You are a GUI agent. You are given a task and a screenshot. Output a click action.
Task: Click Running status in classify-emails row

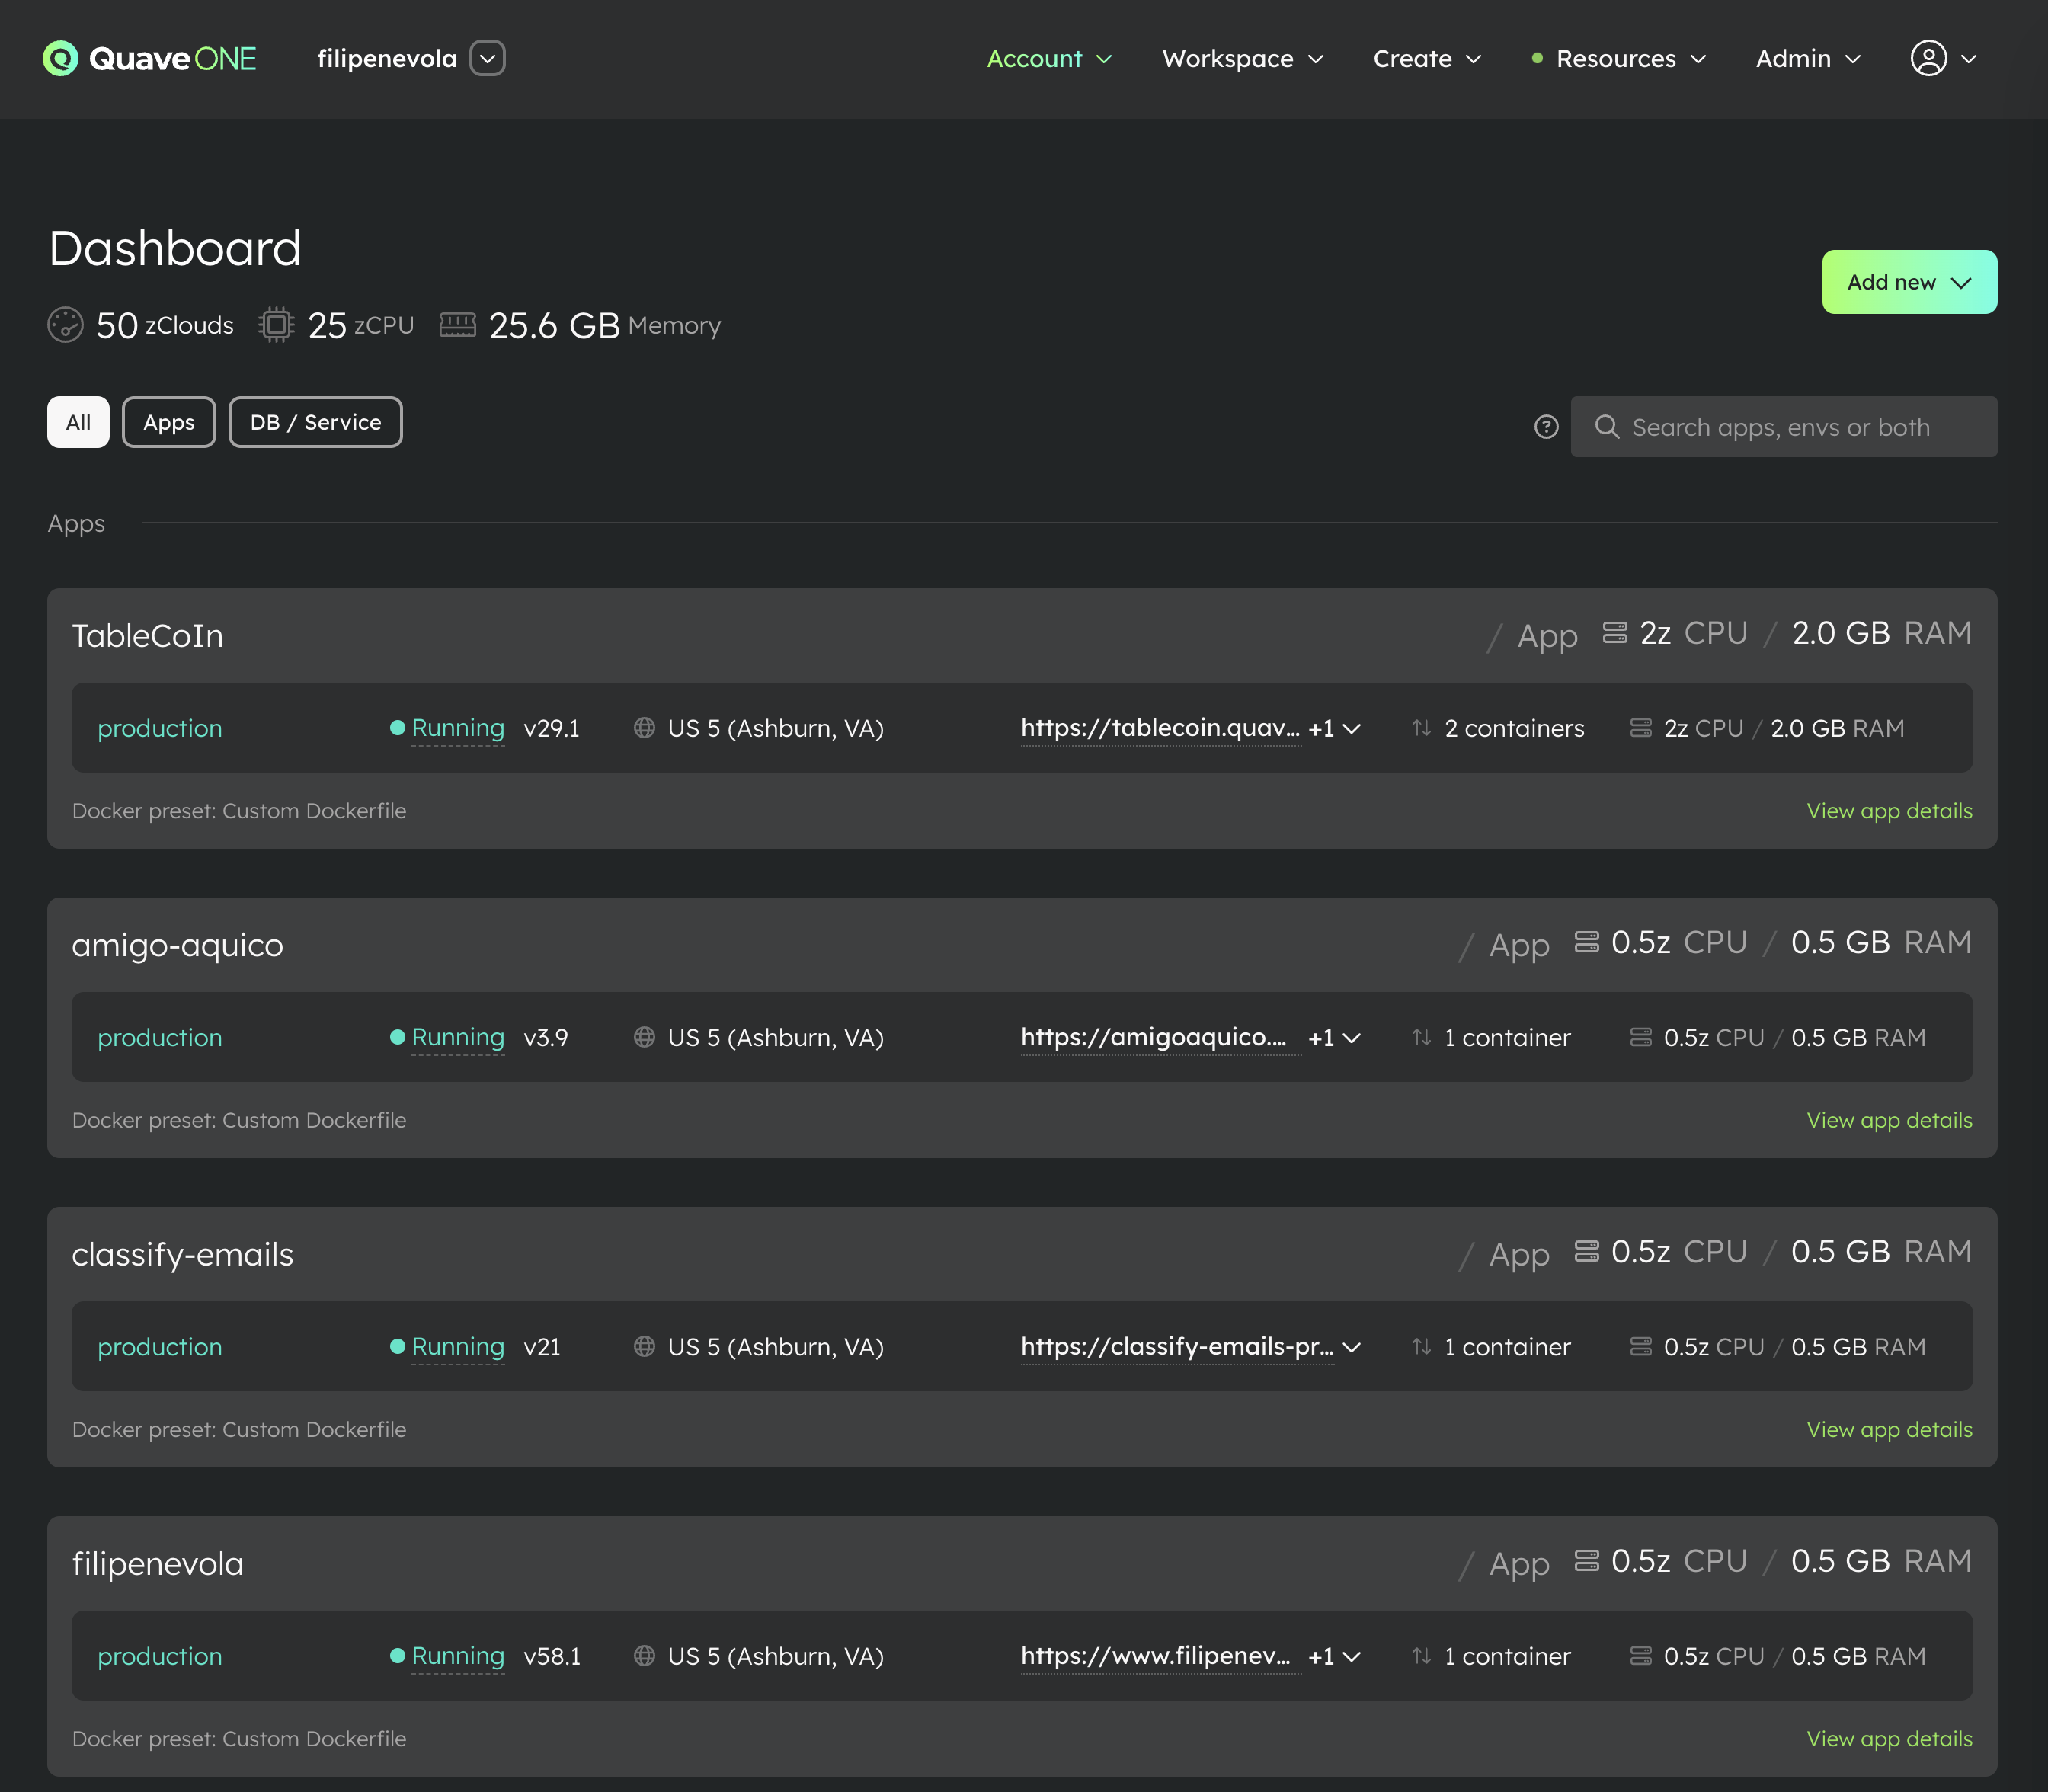click(458, 1346)
